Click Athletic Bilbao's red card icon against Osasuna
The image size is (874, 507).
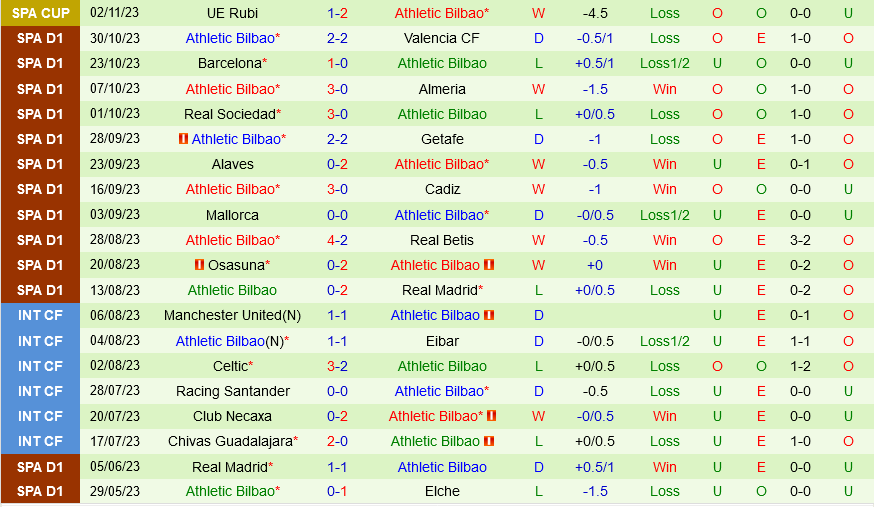point(489,265)
